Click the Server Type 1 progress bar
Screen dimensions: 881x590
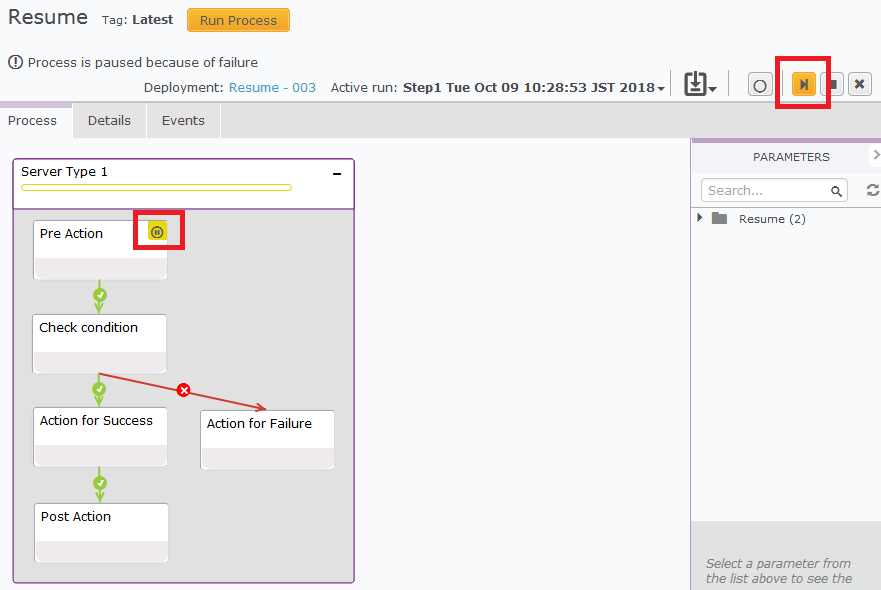click(156, 188)
